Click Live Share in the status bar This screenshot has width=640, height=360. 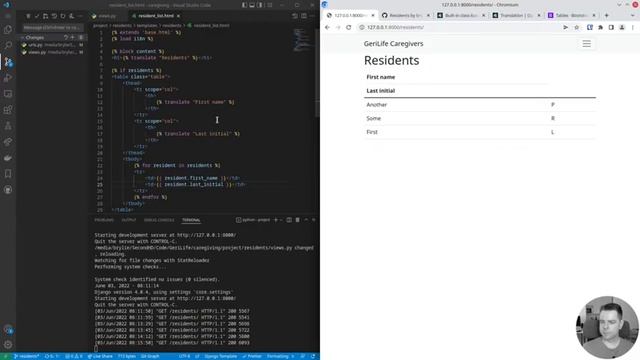tap(100, 356)
